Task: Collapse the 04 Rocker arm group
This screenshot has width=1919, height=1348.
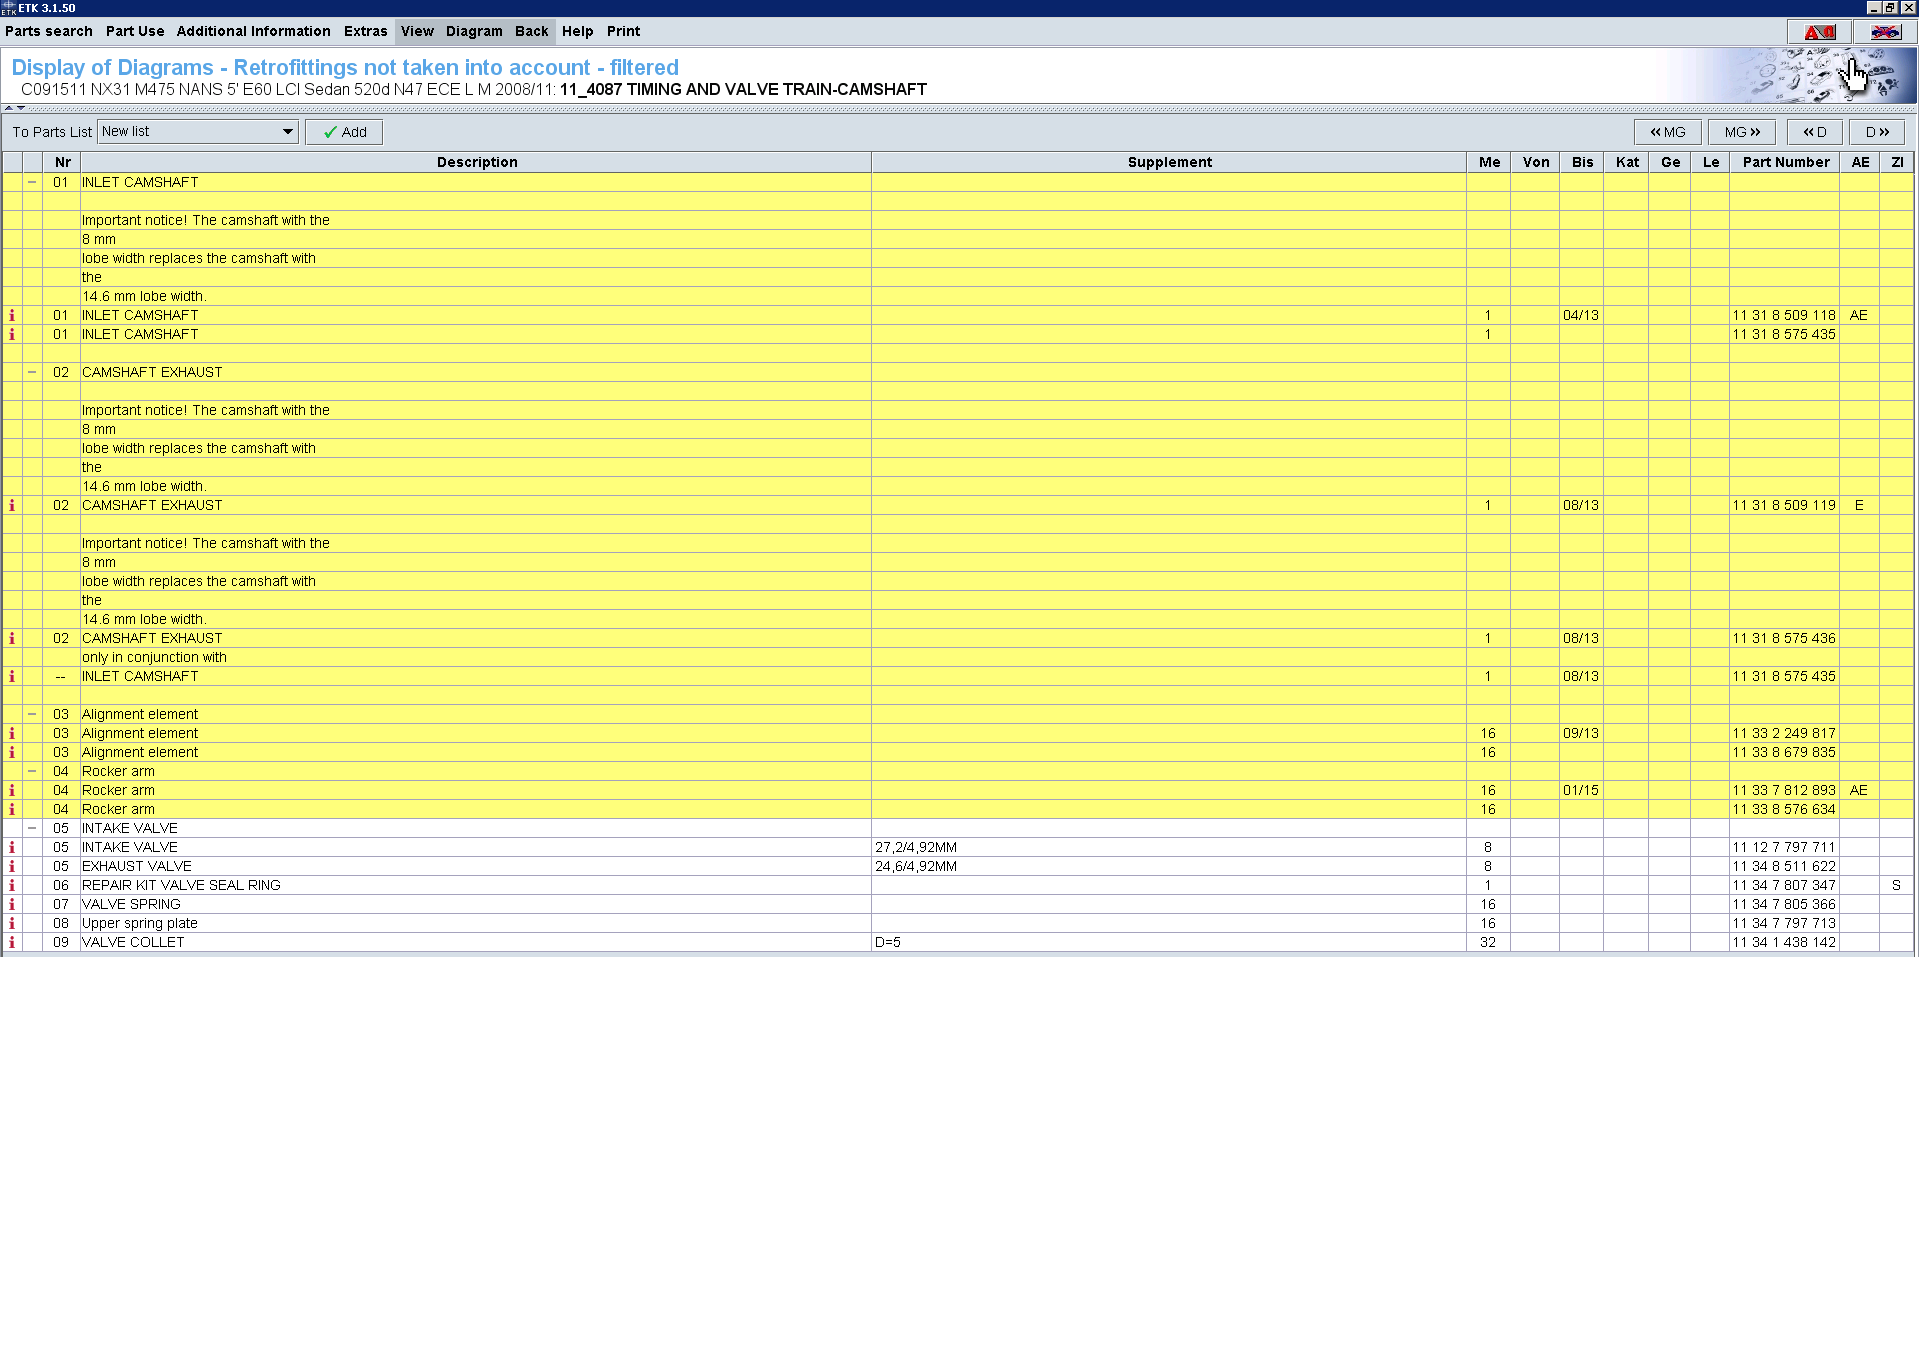Action: pos(32,771)
